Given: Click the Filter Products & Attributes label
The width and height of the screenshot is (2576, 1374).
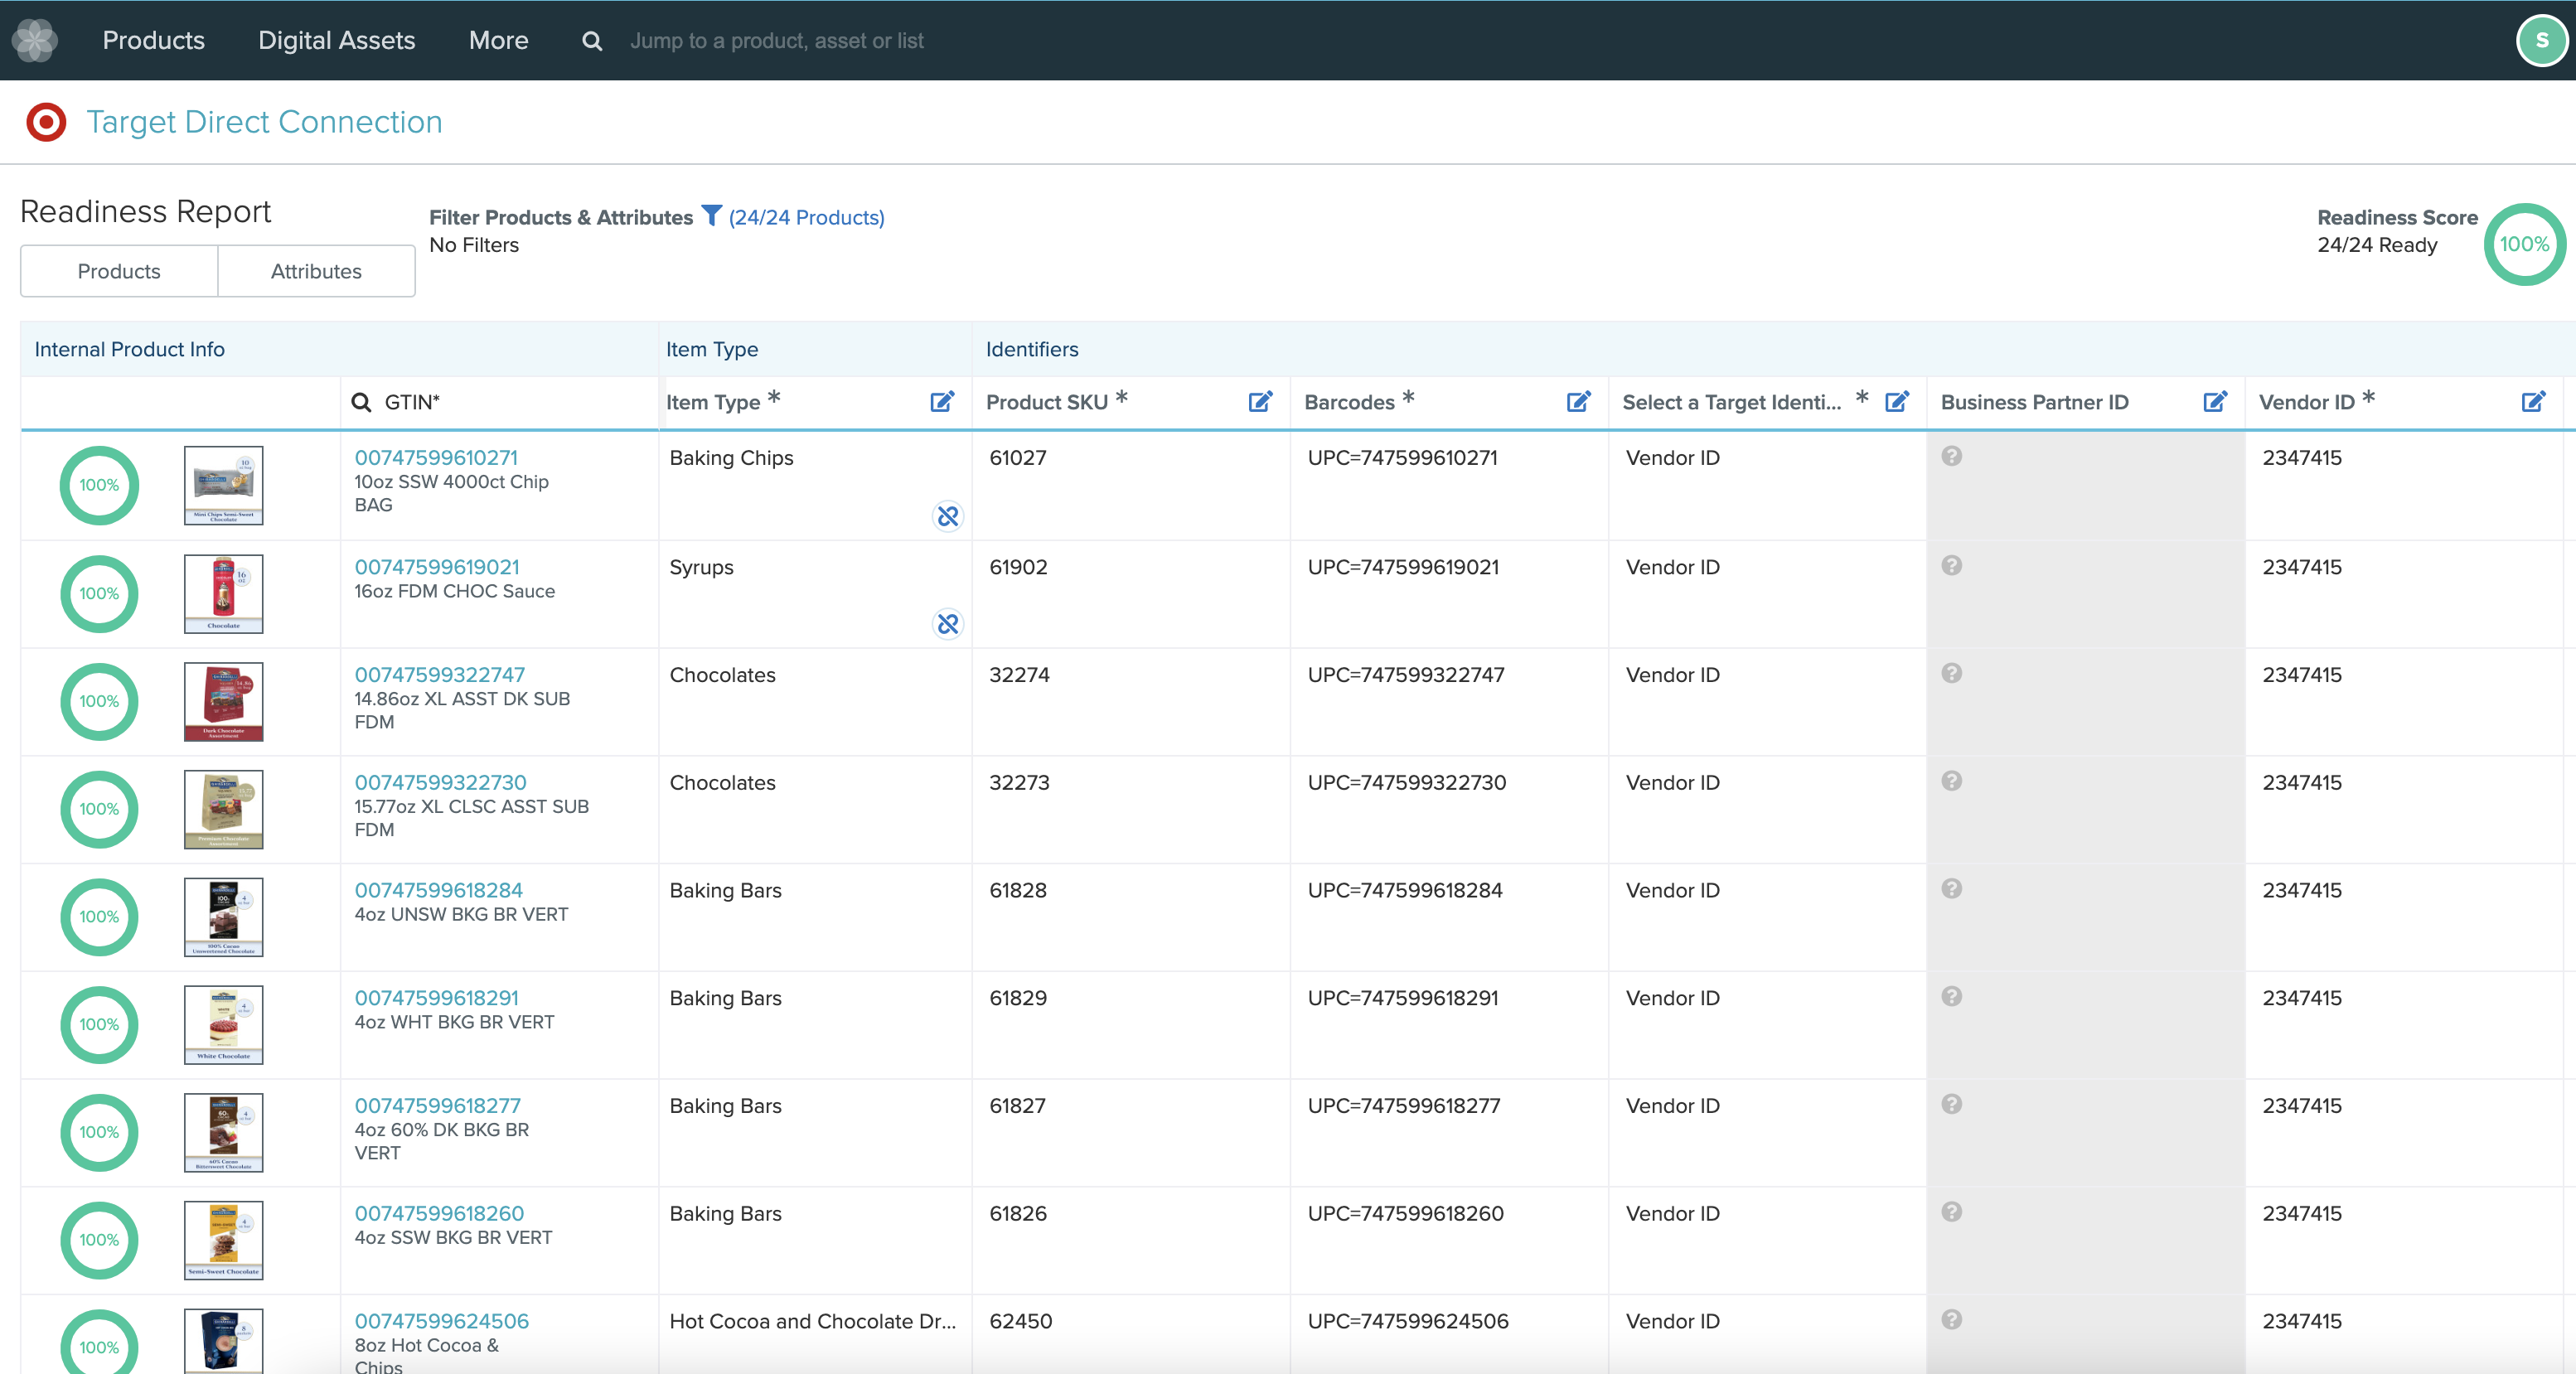Looking at the screenshot, I should pyautogui.click(x=561, y=218).
